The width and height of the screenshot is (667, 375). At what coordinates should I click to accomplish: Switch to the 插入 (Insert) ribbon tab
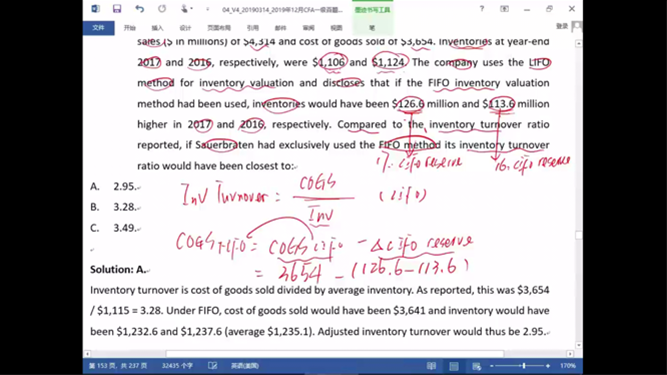coord(157,28)
